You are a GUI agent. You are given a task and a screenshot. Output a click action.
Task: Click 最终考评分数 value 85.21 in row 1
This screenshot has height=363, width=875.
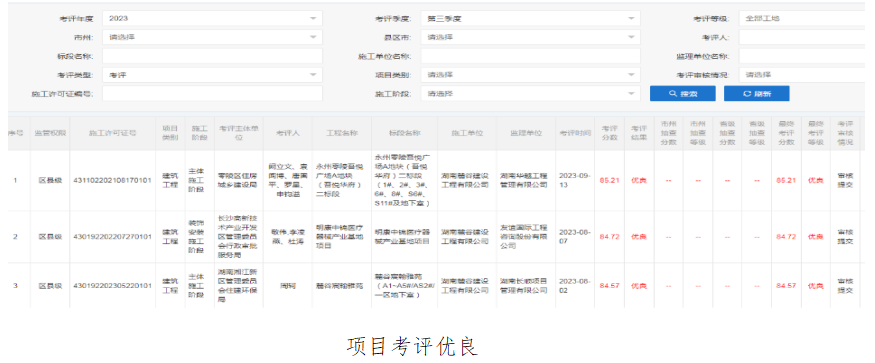(786, 181)
